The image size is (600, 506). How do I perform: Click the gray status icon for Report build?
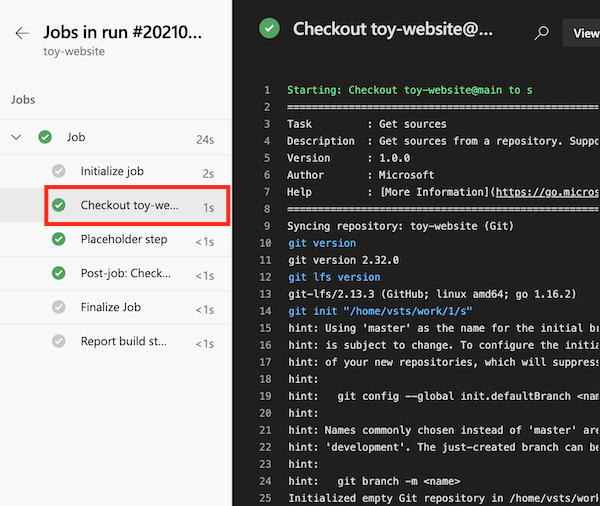[x=59, y=341]
